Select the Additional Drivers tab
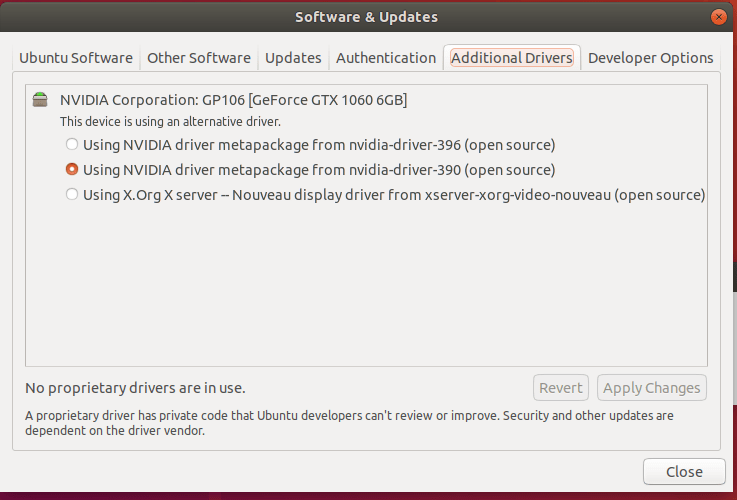Image resolution: width=737 pixels, height=500 pixels. click(512, 58)
